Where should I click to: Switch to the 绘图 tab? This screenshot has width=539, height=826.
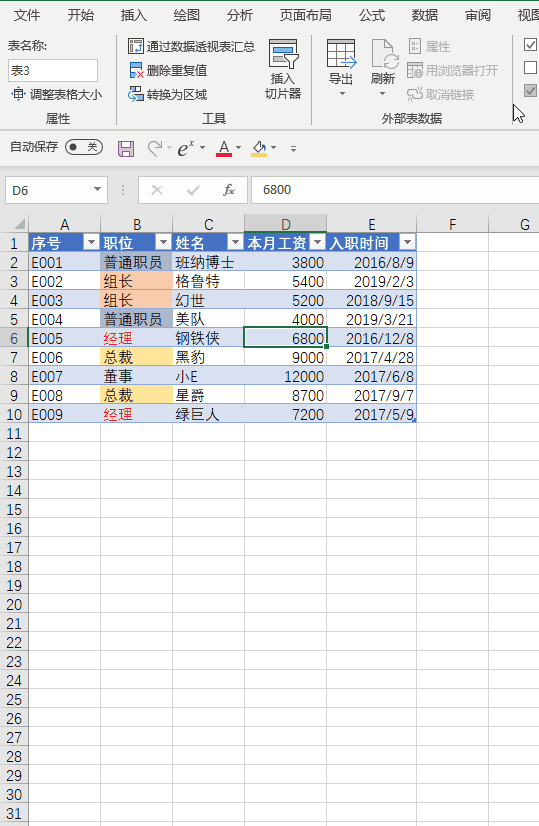point(187,15)
